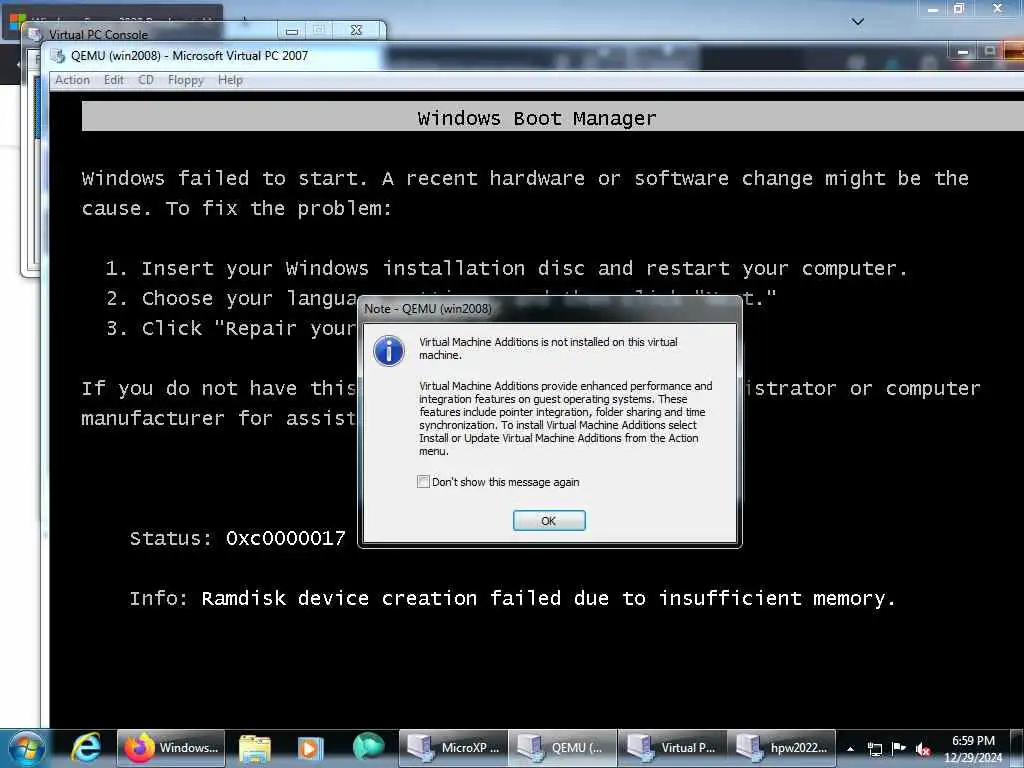1024x768 pixels.
Task: Switch to the hpw2022... taskbar window
Action: click(782, 748)
